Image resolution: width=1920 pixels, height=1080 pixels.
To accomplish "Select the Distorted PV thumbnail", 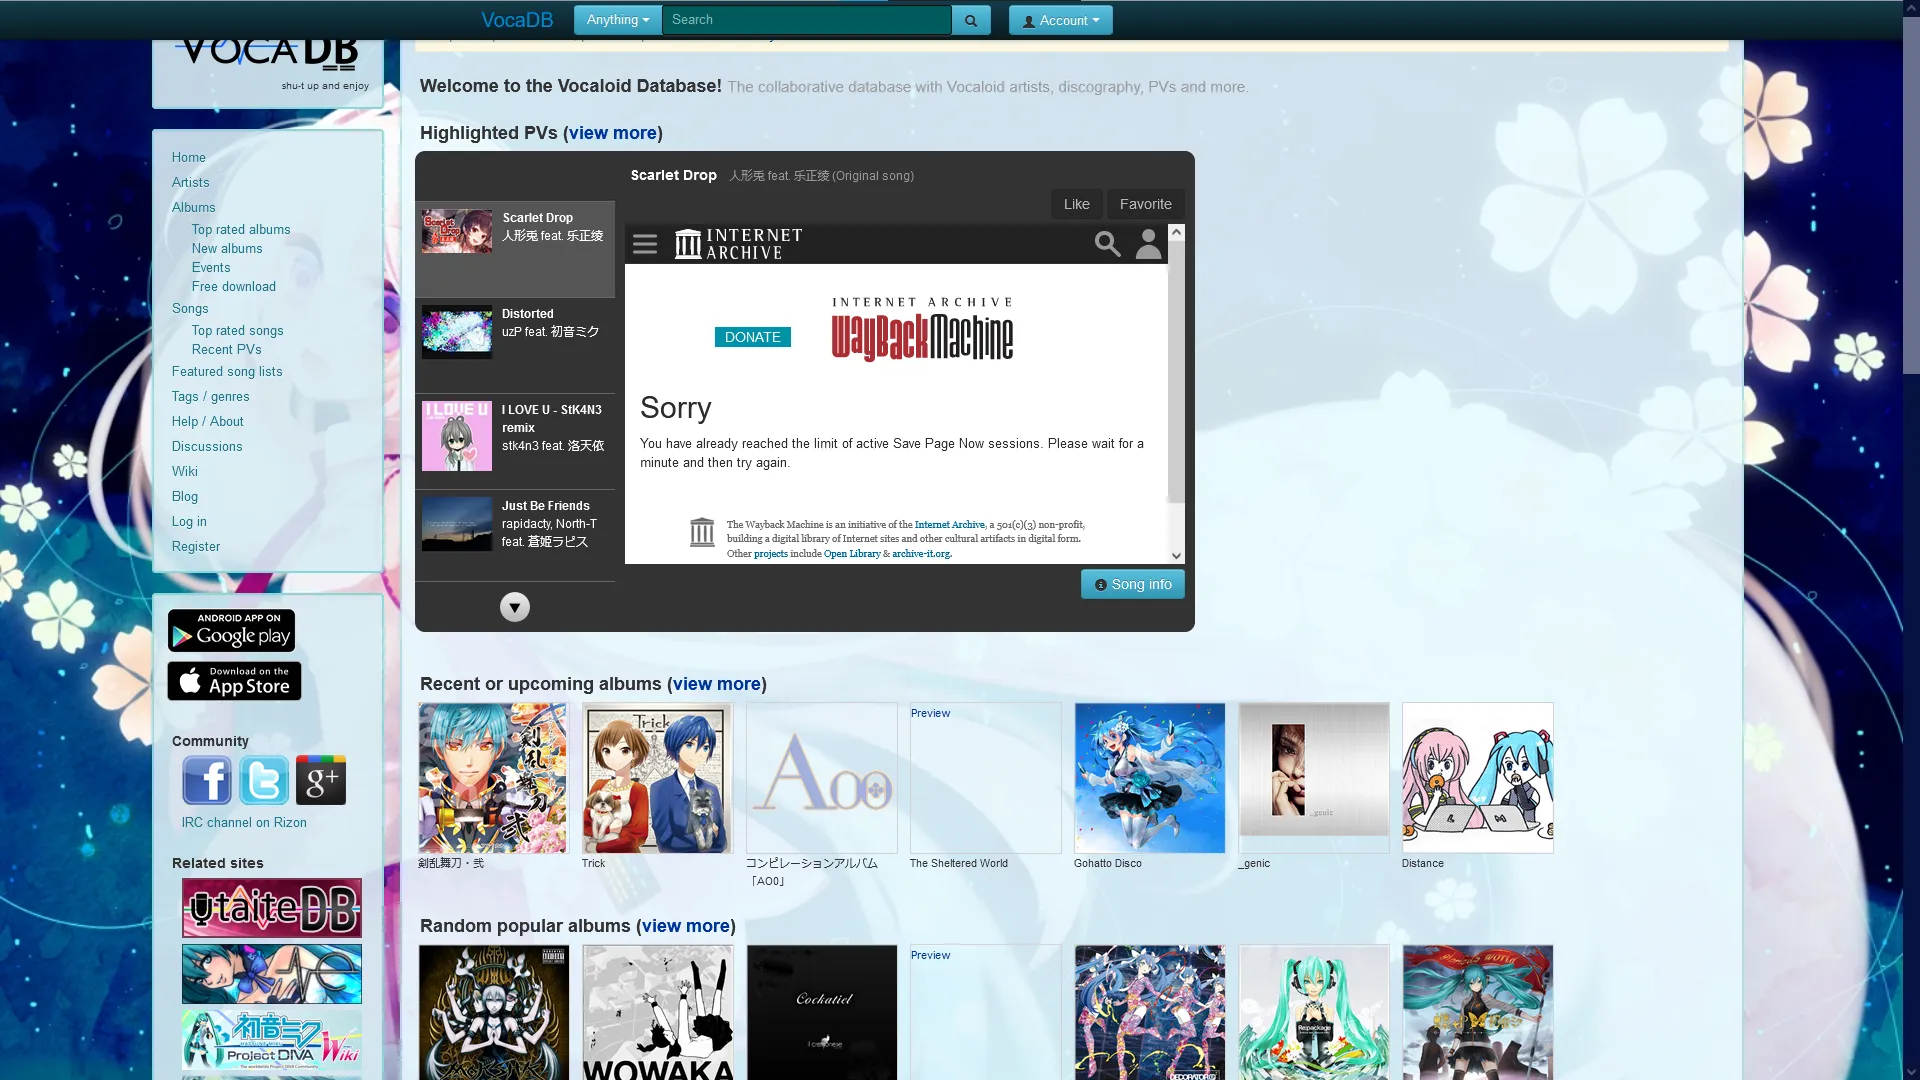I will pos(457,331).
